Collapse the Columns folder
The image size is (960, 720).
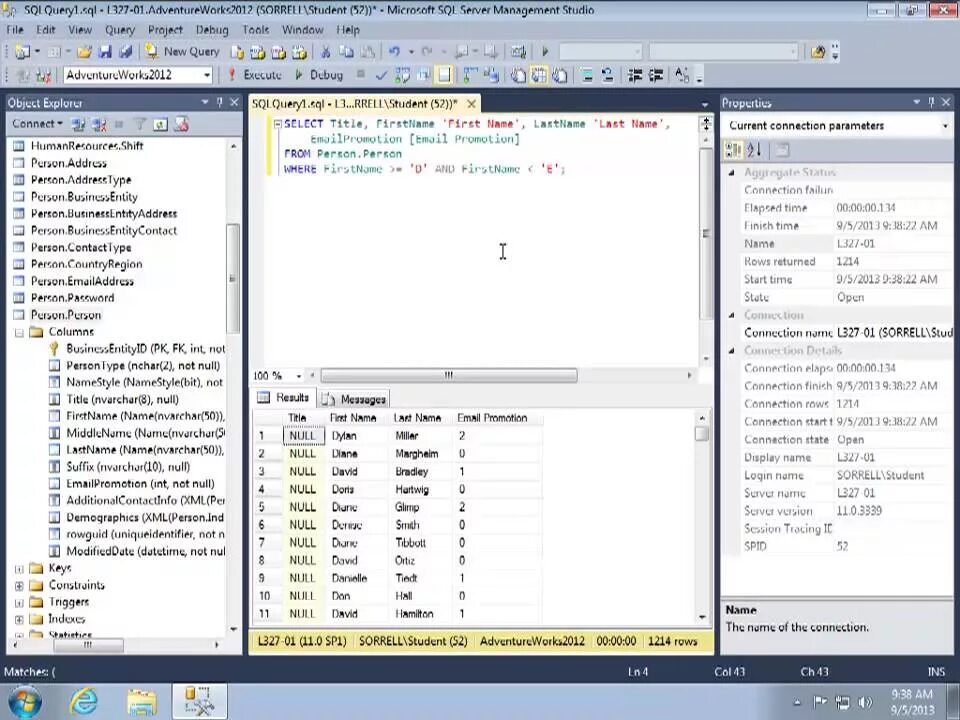pos(19,332)
